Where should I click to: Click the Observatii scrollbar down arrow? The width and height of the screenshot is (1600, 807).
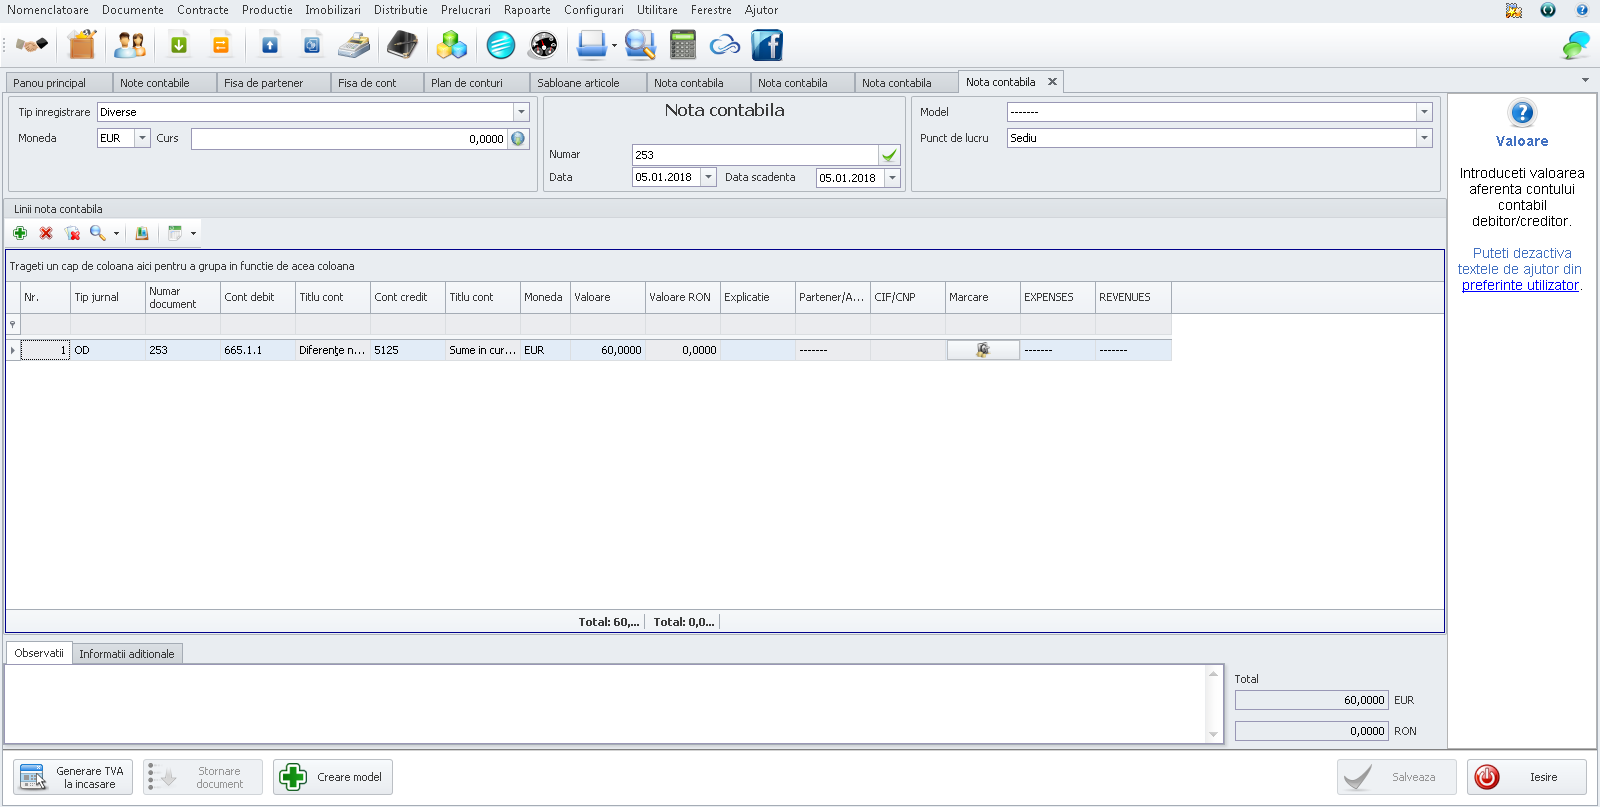(1213, 735)
